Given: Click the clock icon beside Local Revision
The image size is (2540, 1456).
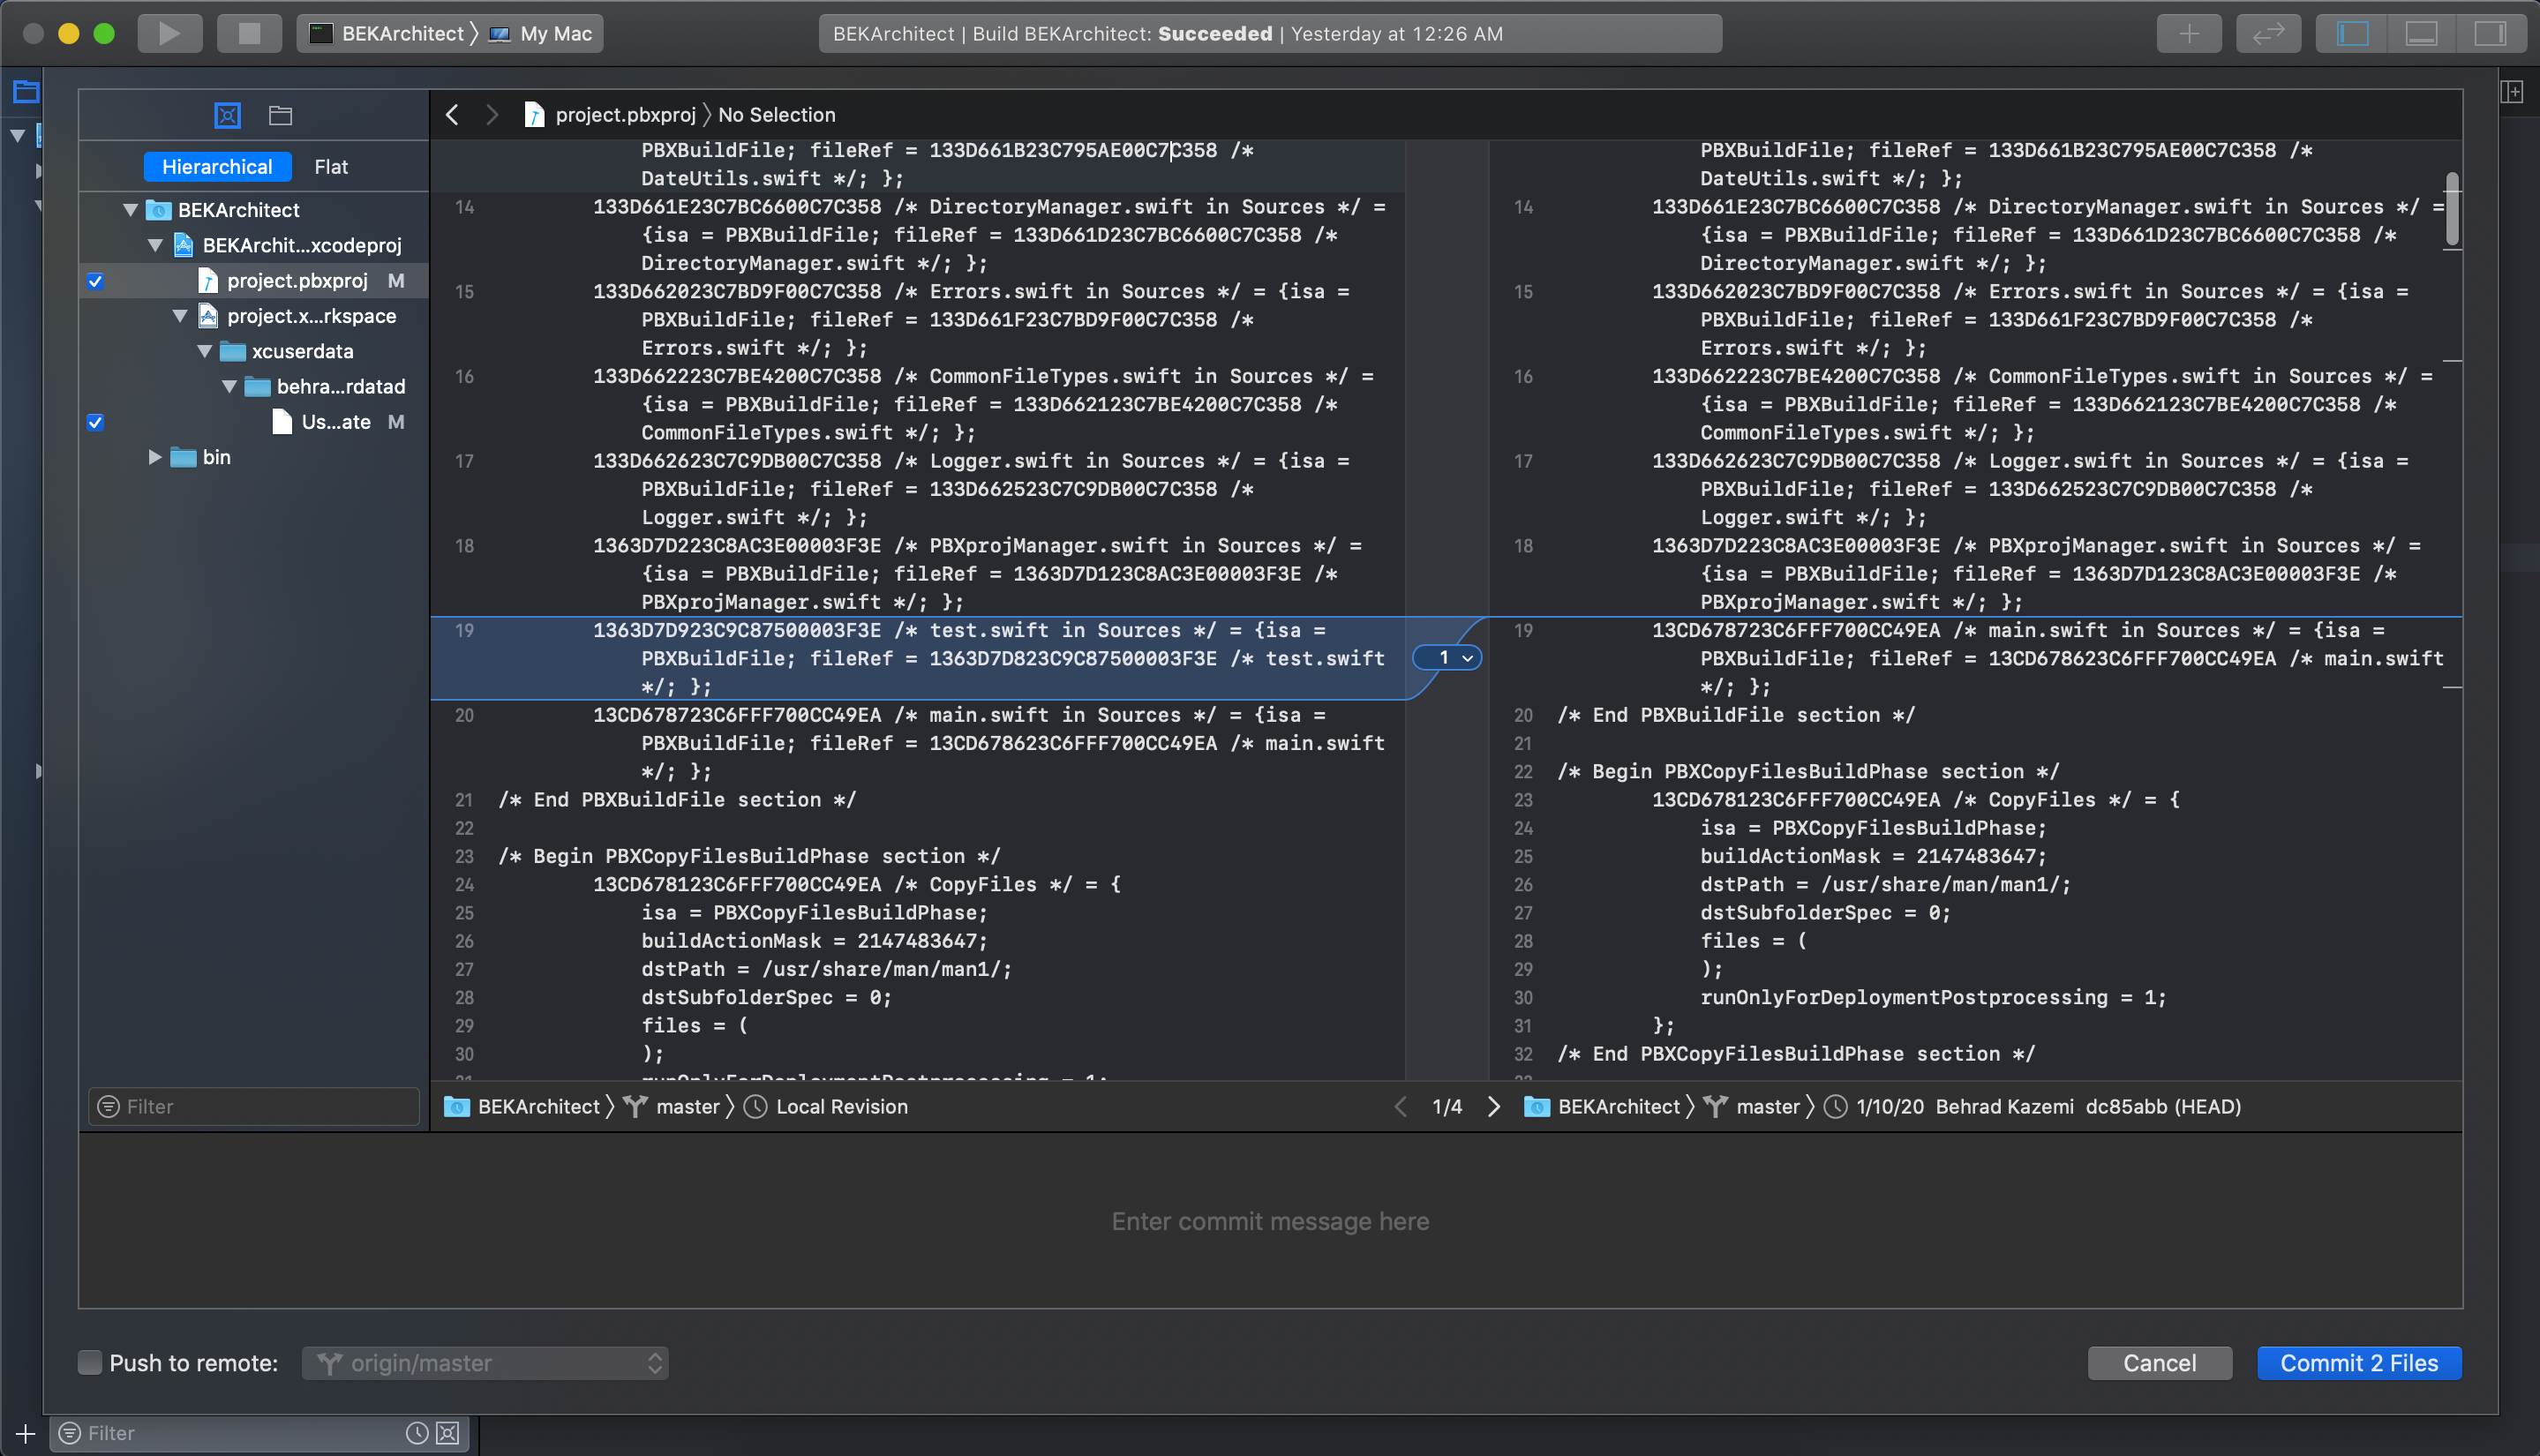Looking at the screenshot, I should [756, 1107].
